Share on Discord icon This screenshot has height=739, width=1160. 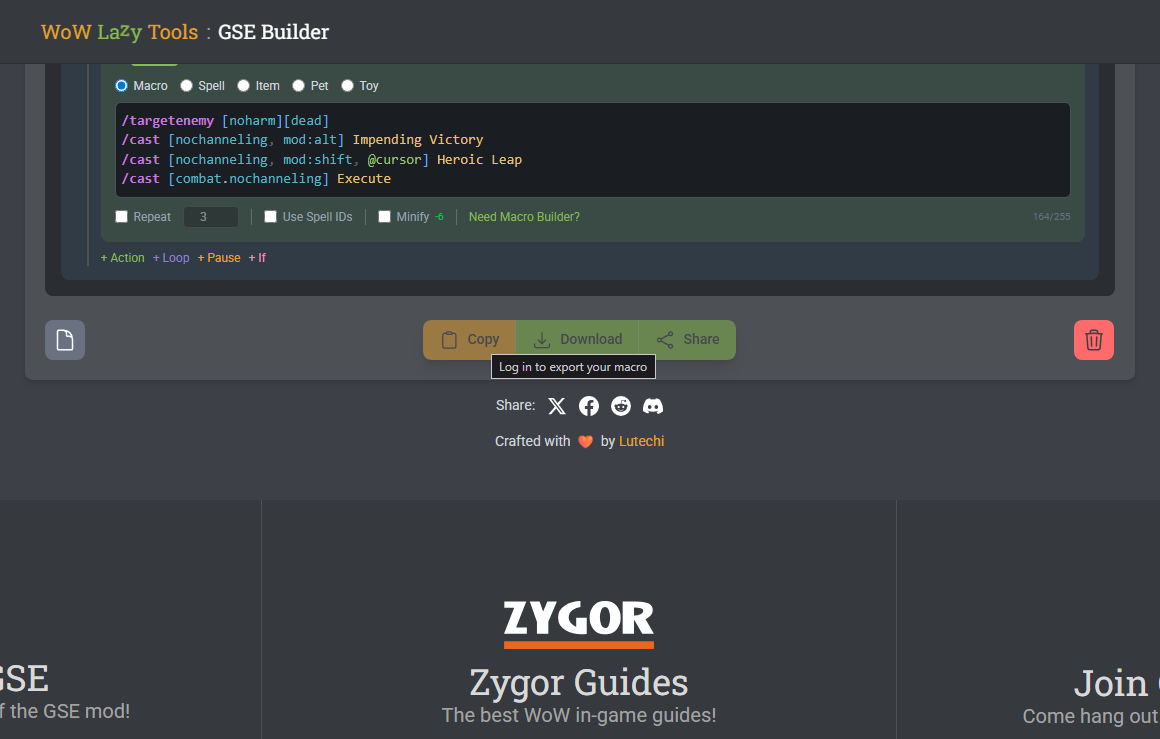(653, 406)
